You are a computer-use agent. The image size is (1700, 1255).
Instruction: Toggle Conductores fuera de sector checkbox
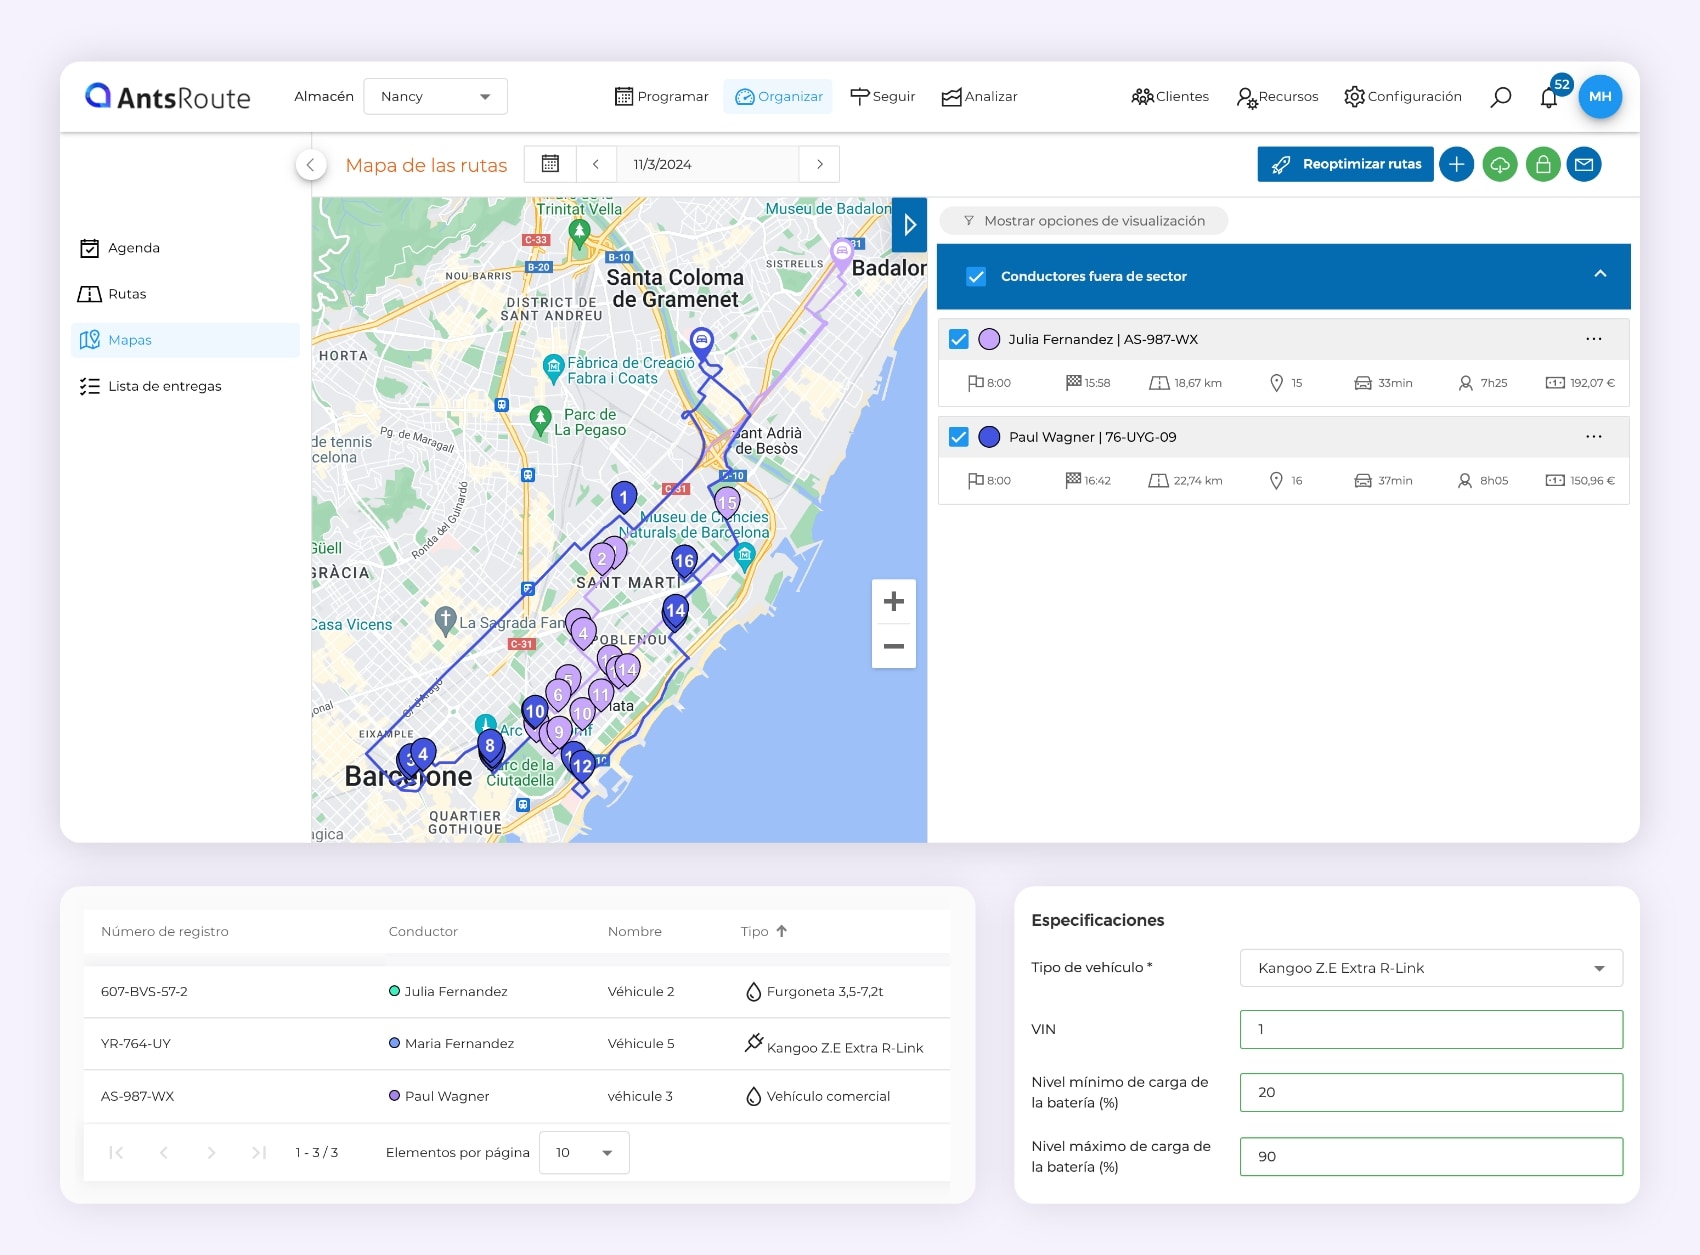tap(976, 277)
